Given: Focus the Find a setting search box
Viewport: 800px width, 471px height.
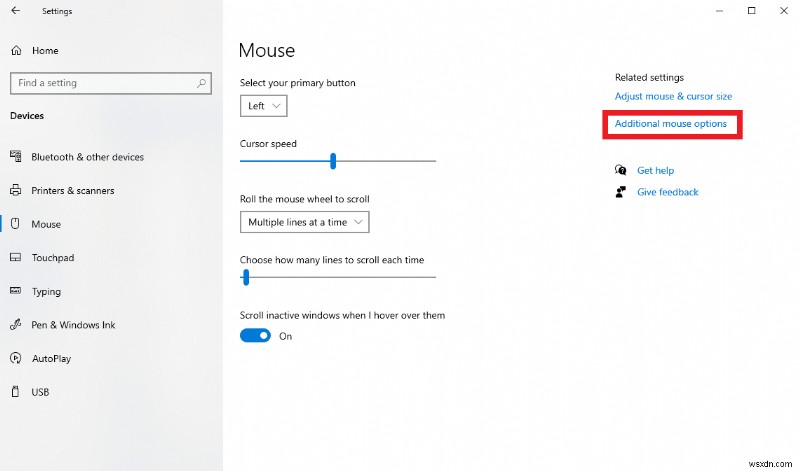Looking at the screenshot, I should 100,83.
